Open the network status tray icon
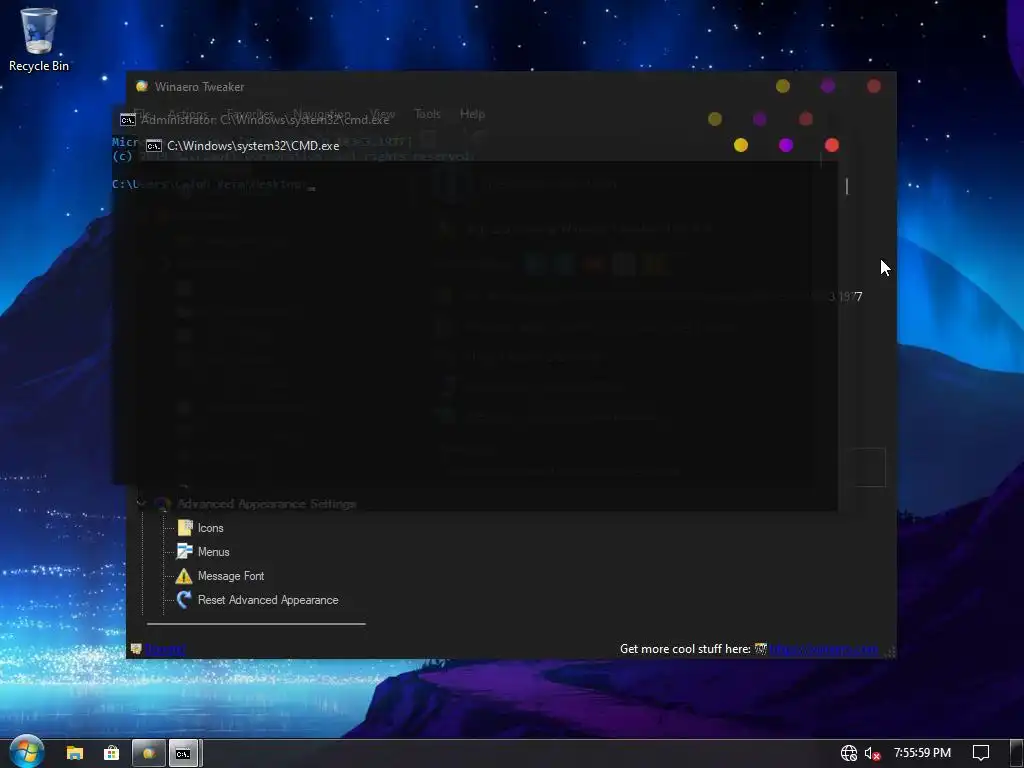Screen dimensions: 1024x768 [x=848, y=753]
